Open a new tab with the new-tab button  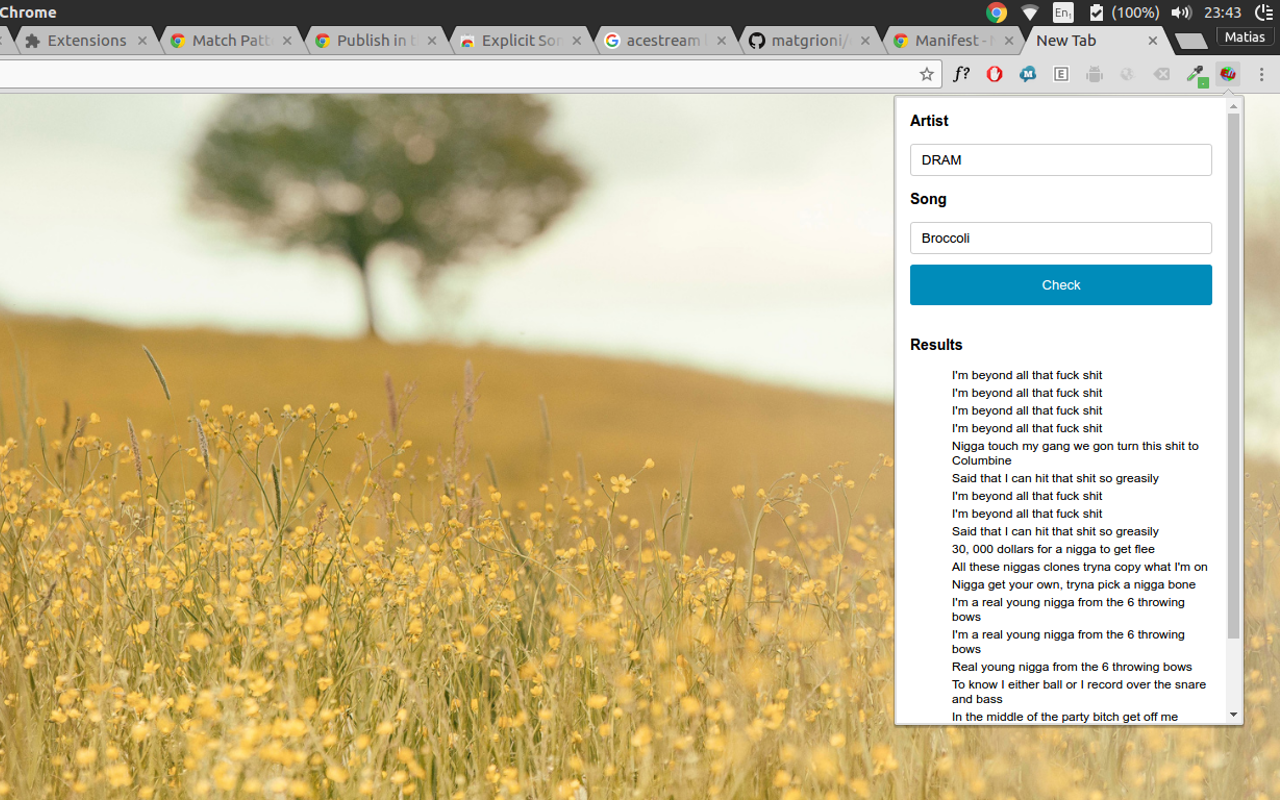coord(1190,42)
